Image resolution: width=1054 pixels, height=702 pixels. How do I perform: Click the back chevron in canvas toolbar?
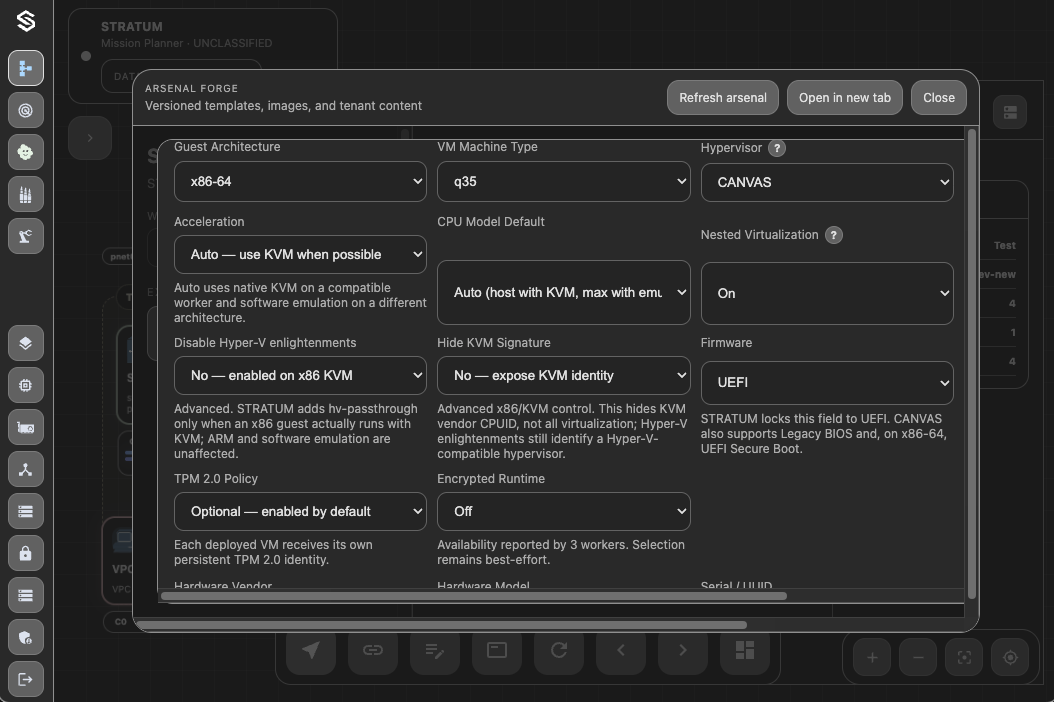[x=621, y=650]
